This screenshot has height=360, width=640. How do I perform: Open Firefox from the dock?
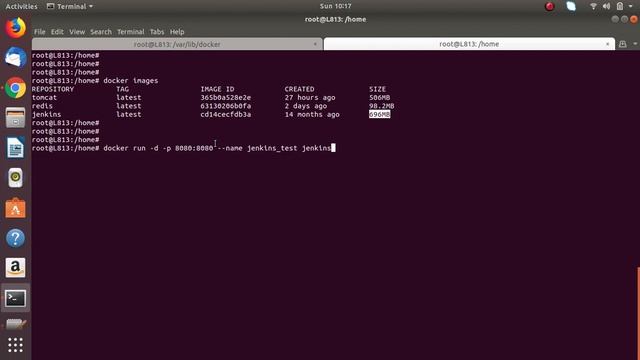16,28
